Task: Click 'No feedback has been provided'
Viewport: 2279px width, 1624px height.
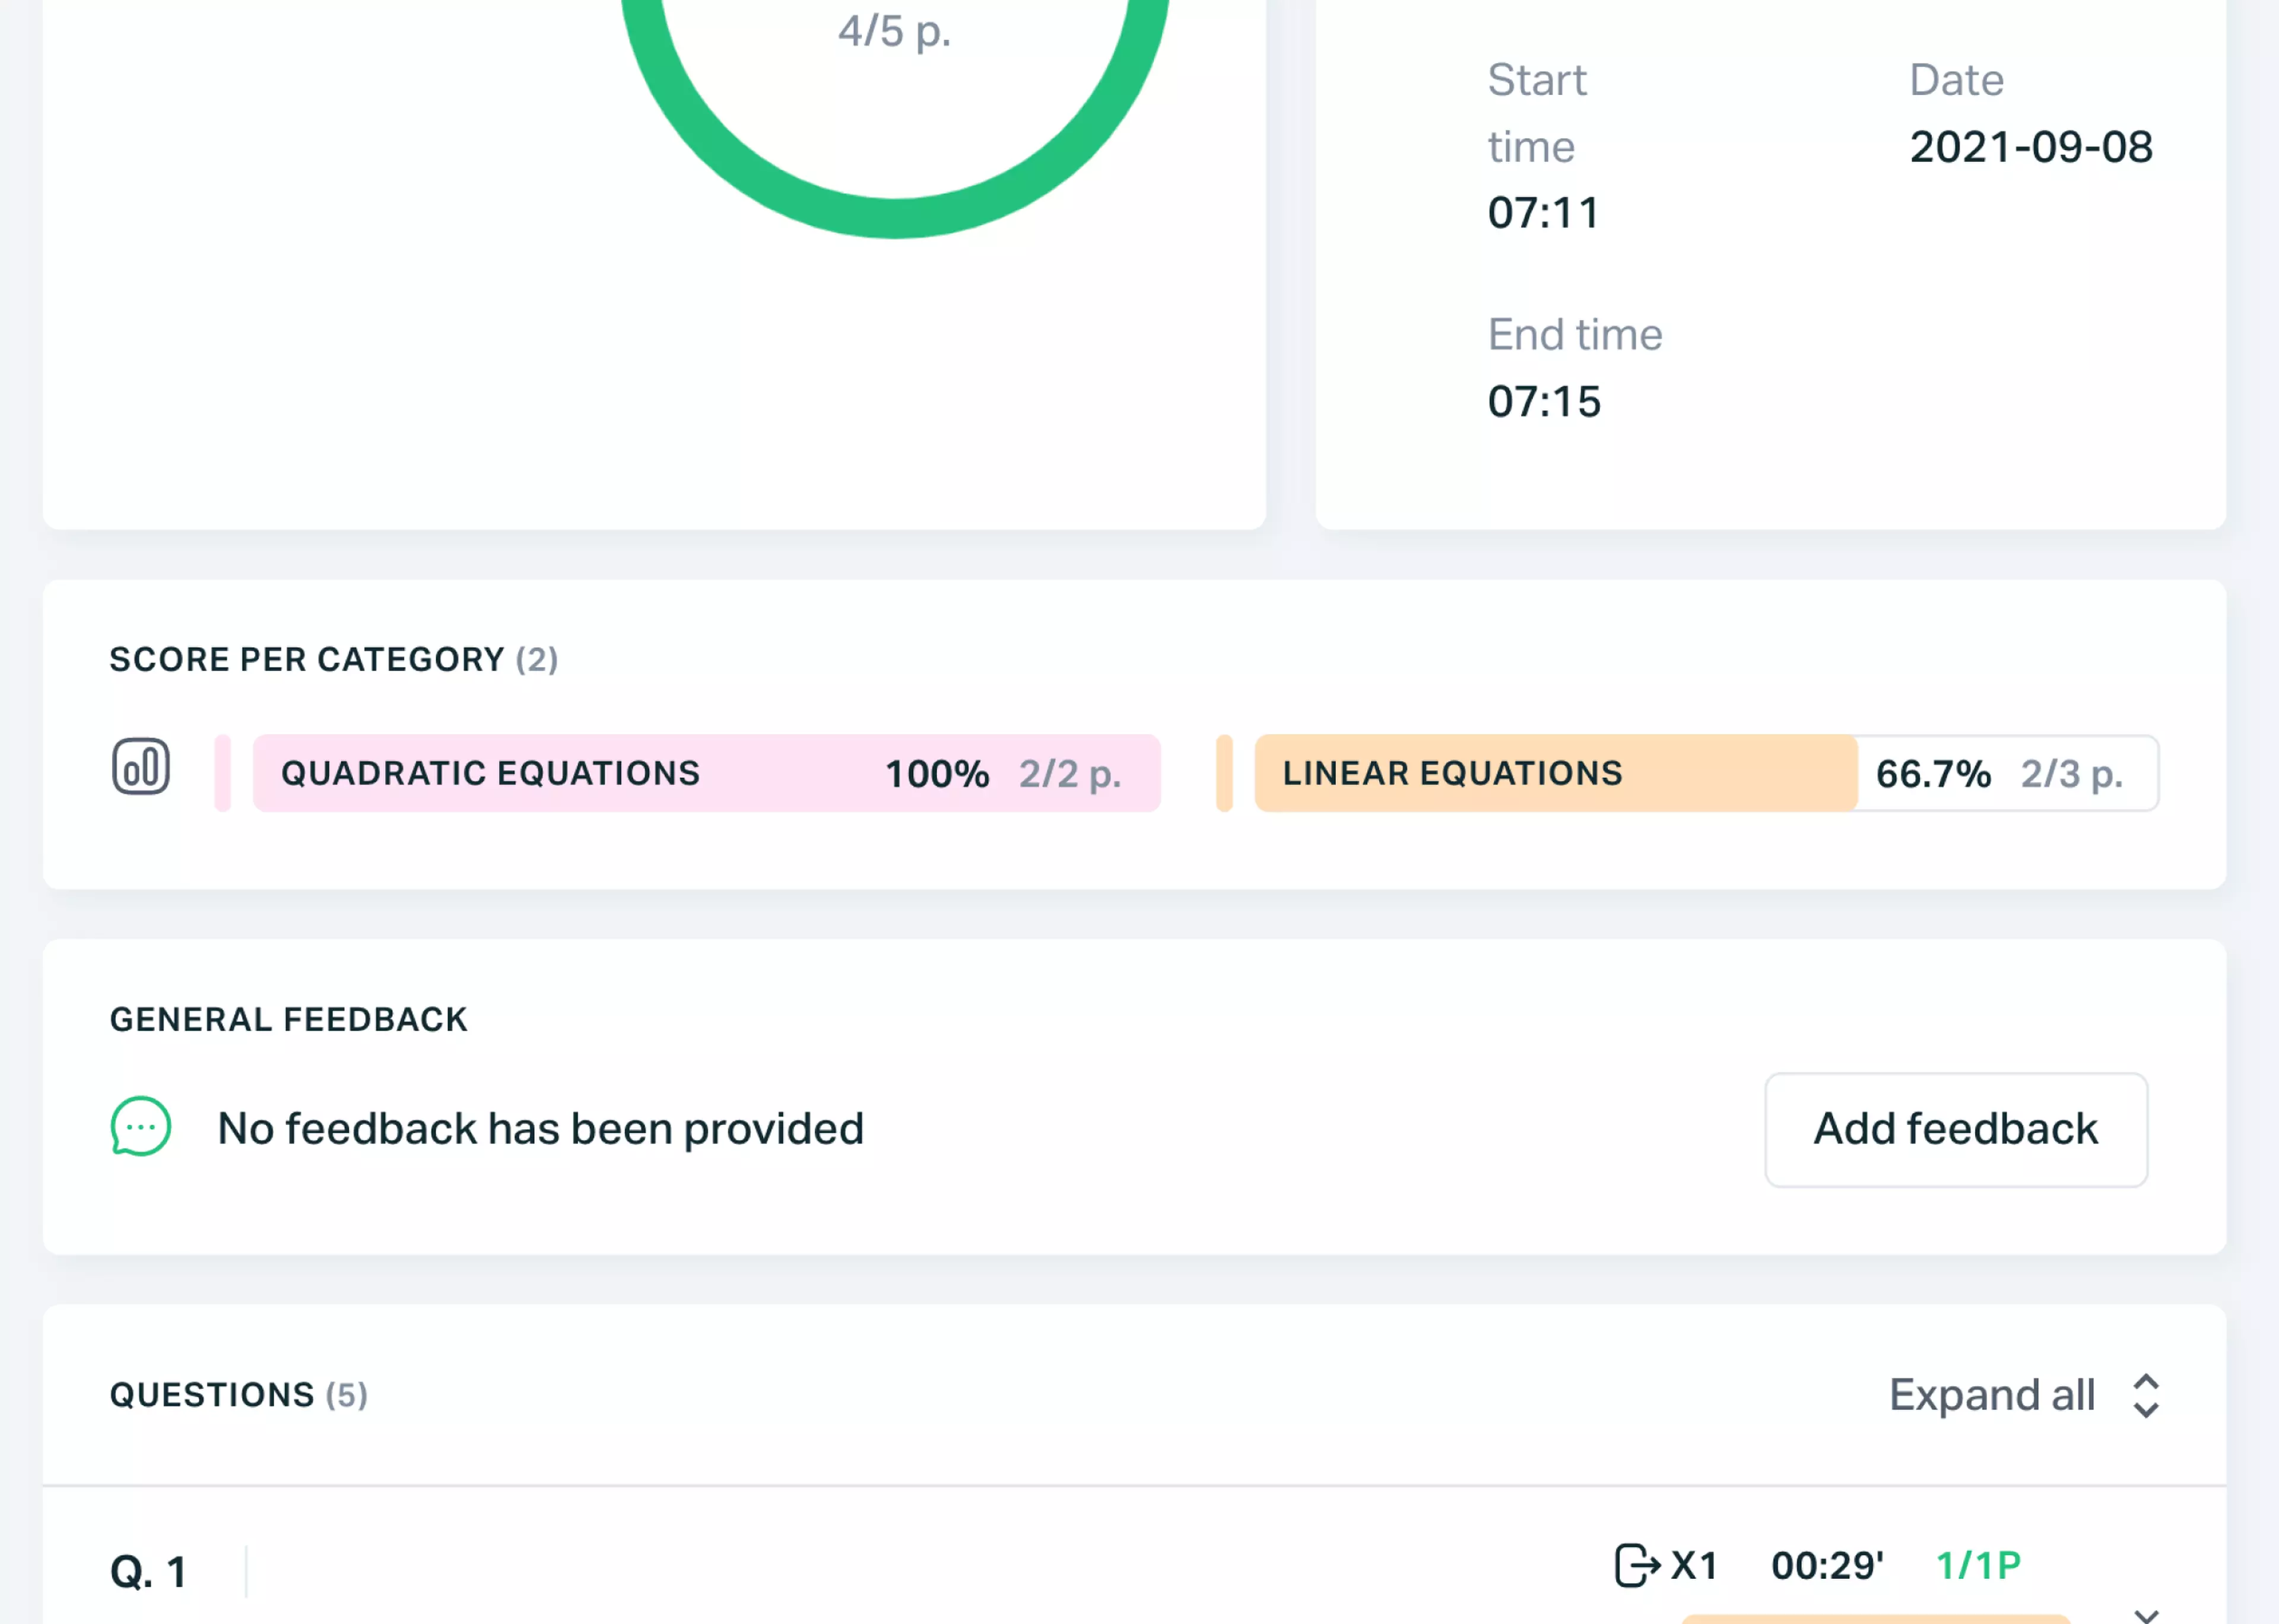Action: (x=541, y=1129)
